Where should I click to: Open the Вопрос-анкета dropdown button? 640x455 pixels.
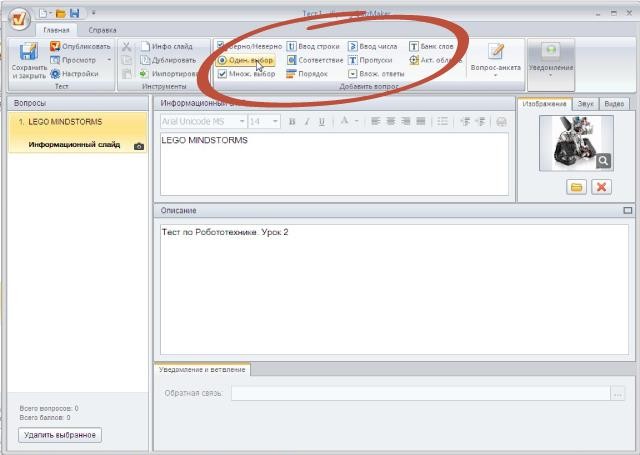click(496, 60)
